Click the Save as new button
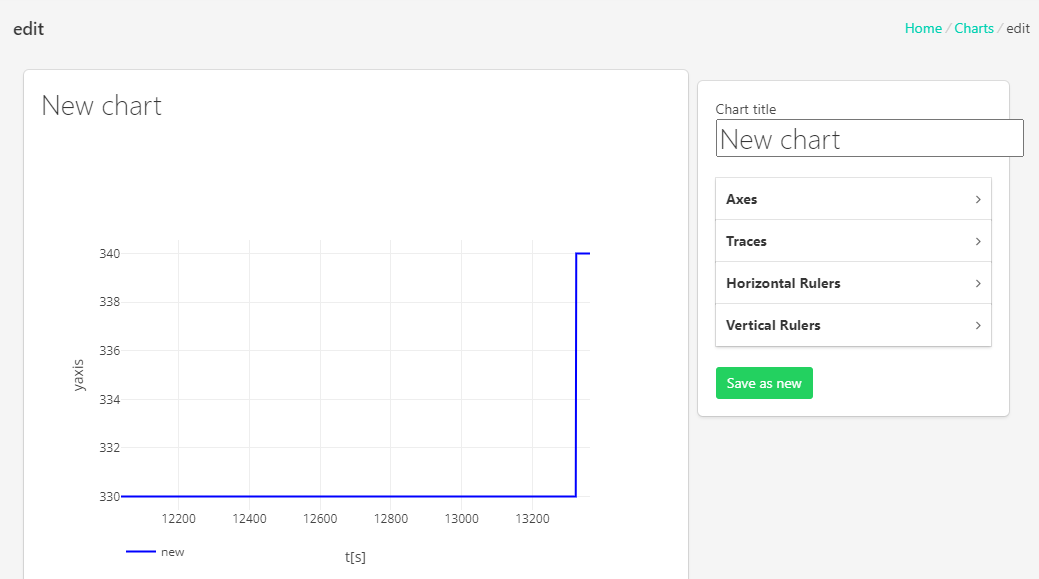The image size is (1039, 579). (764, 383)
